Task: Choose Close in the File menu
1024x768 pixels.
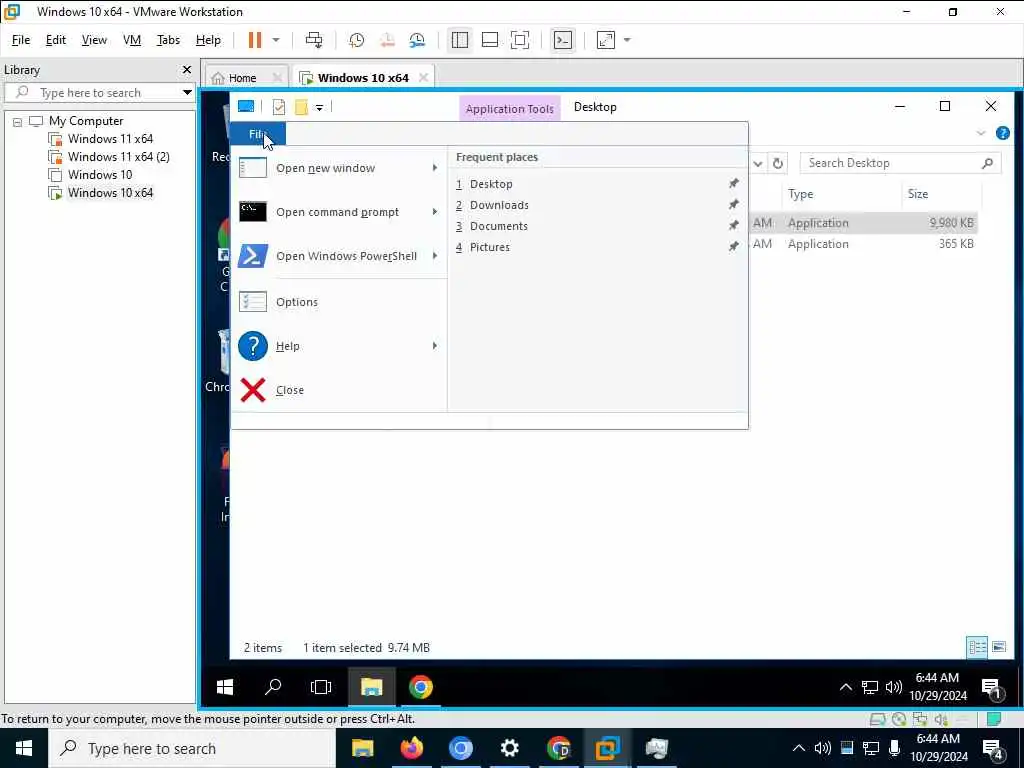Action: (289, 391)
